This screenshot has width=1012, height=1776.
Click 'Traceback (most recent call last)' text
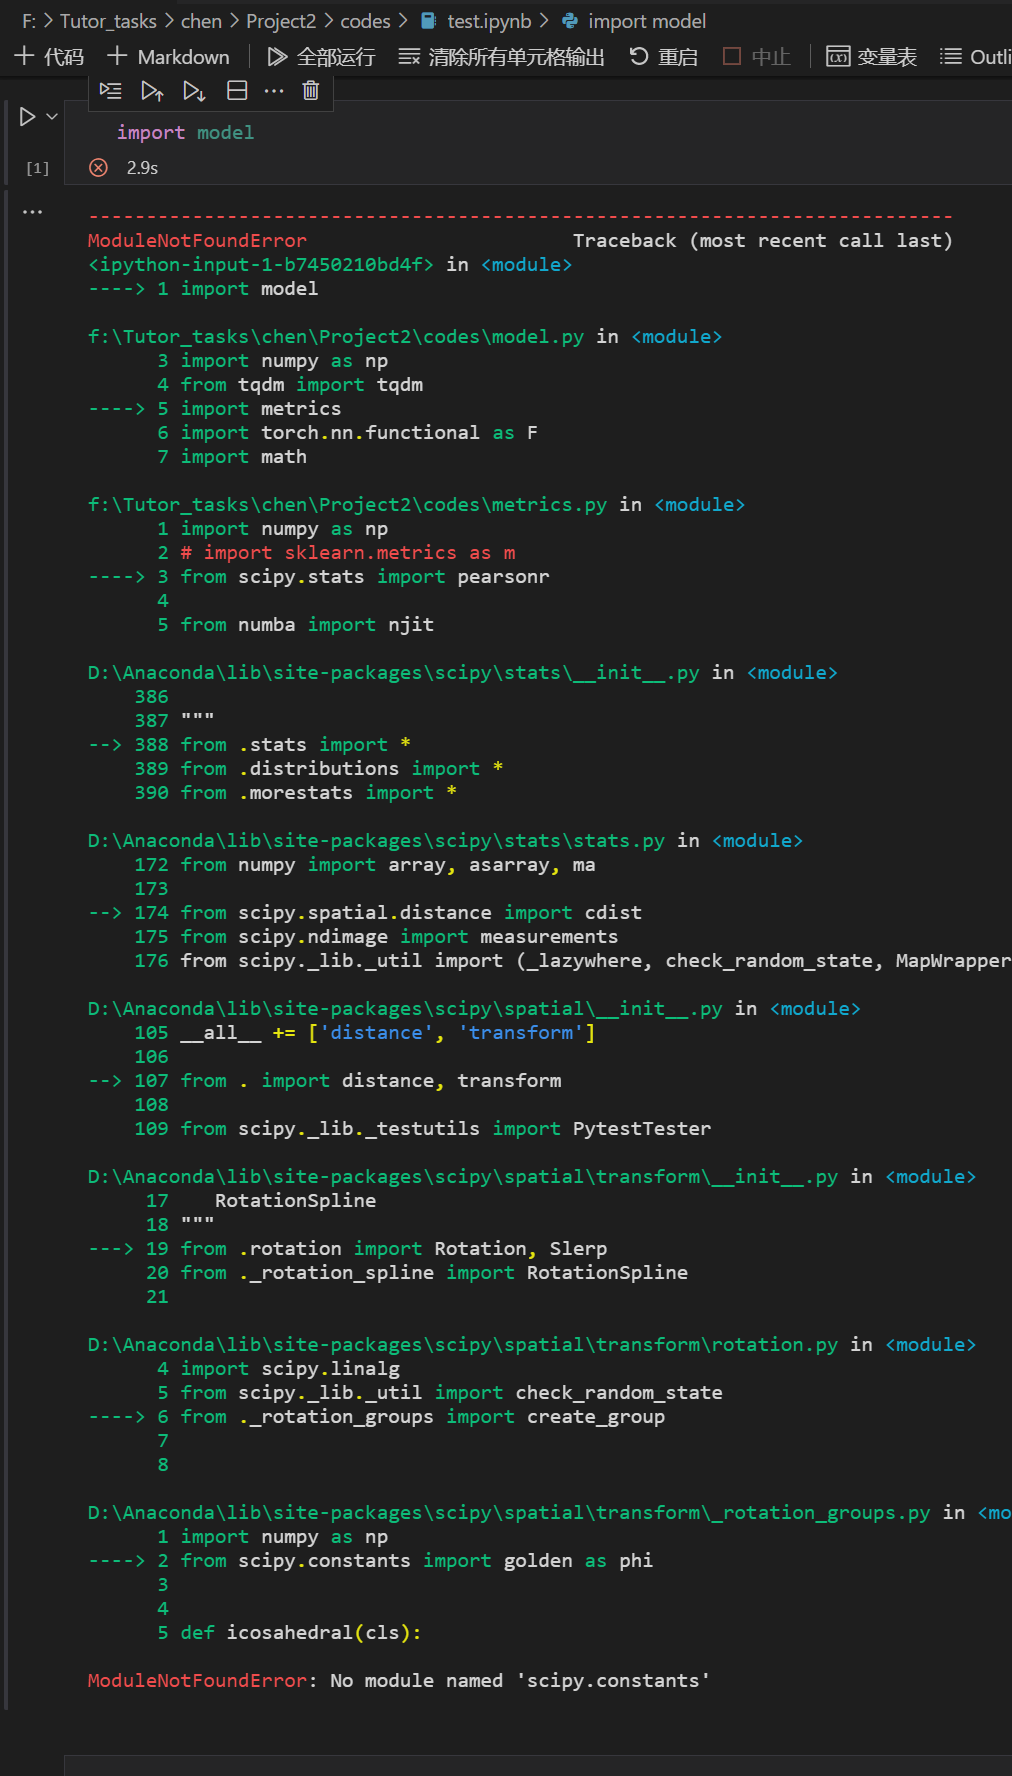(763, 241)
